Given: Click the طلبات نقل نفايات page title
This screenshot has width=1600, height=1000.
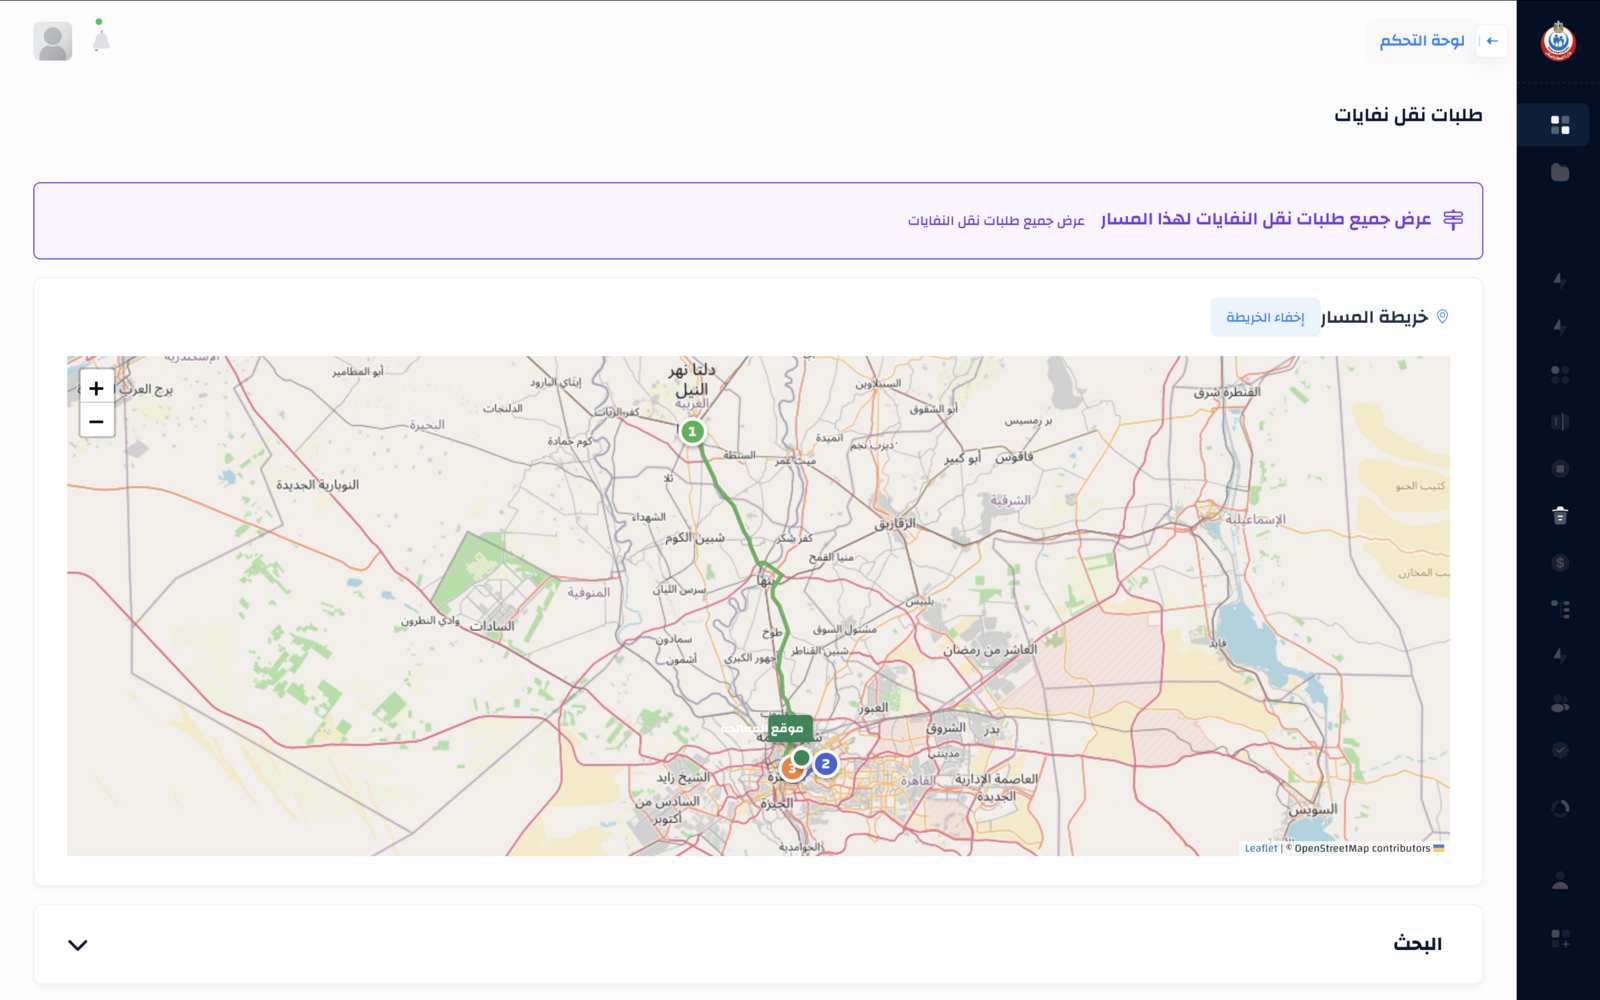Looking at the screenshot, I should click(x=1408, y=115).
